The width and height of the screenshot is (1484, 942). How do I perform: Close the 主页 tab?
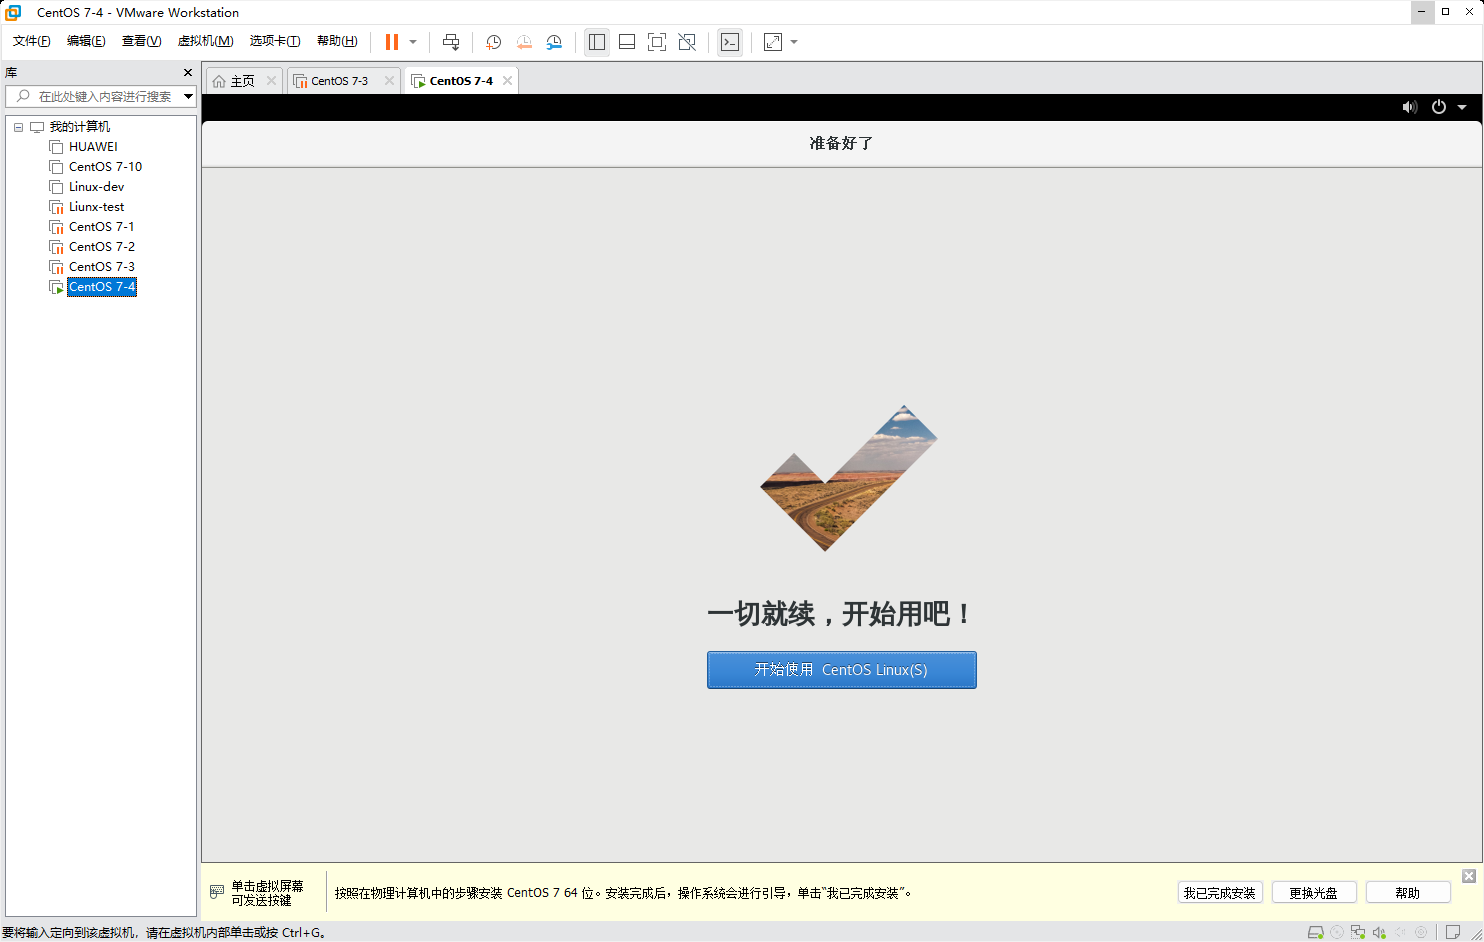click(x=271, y=81)
